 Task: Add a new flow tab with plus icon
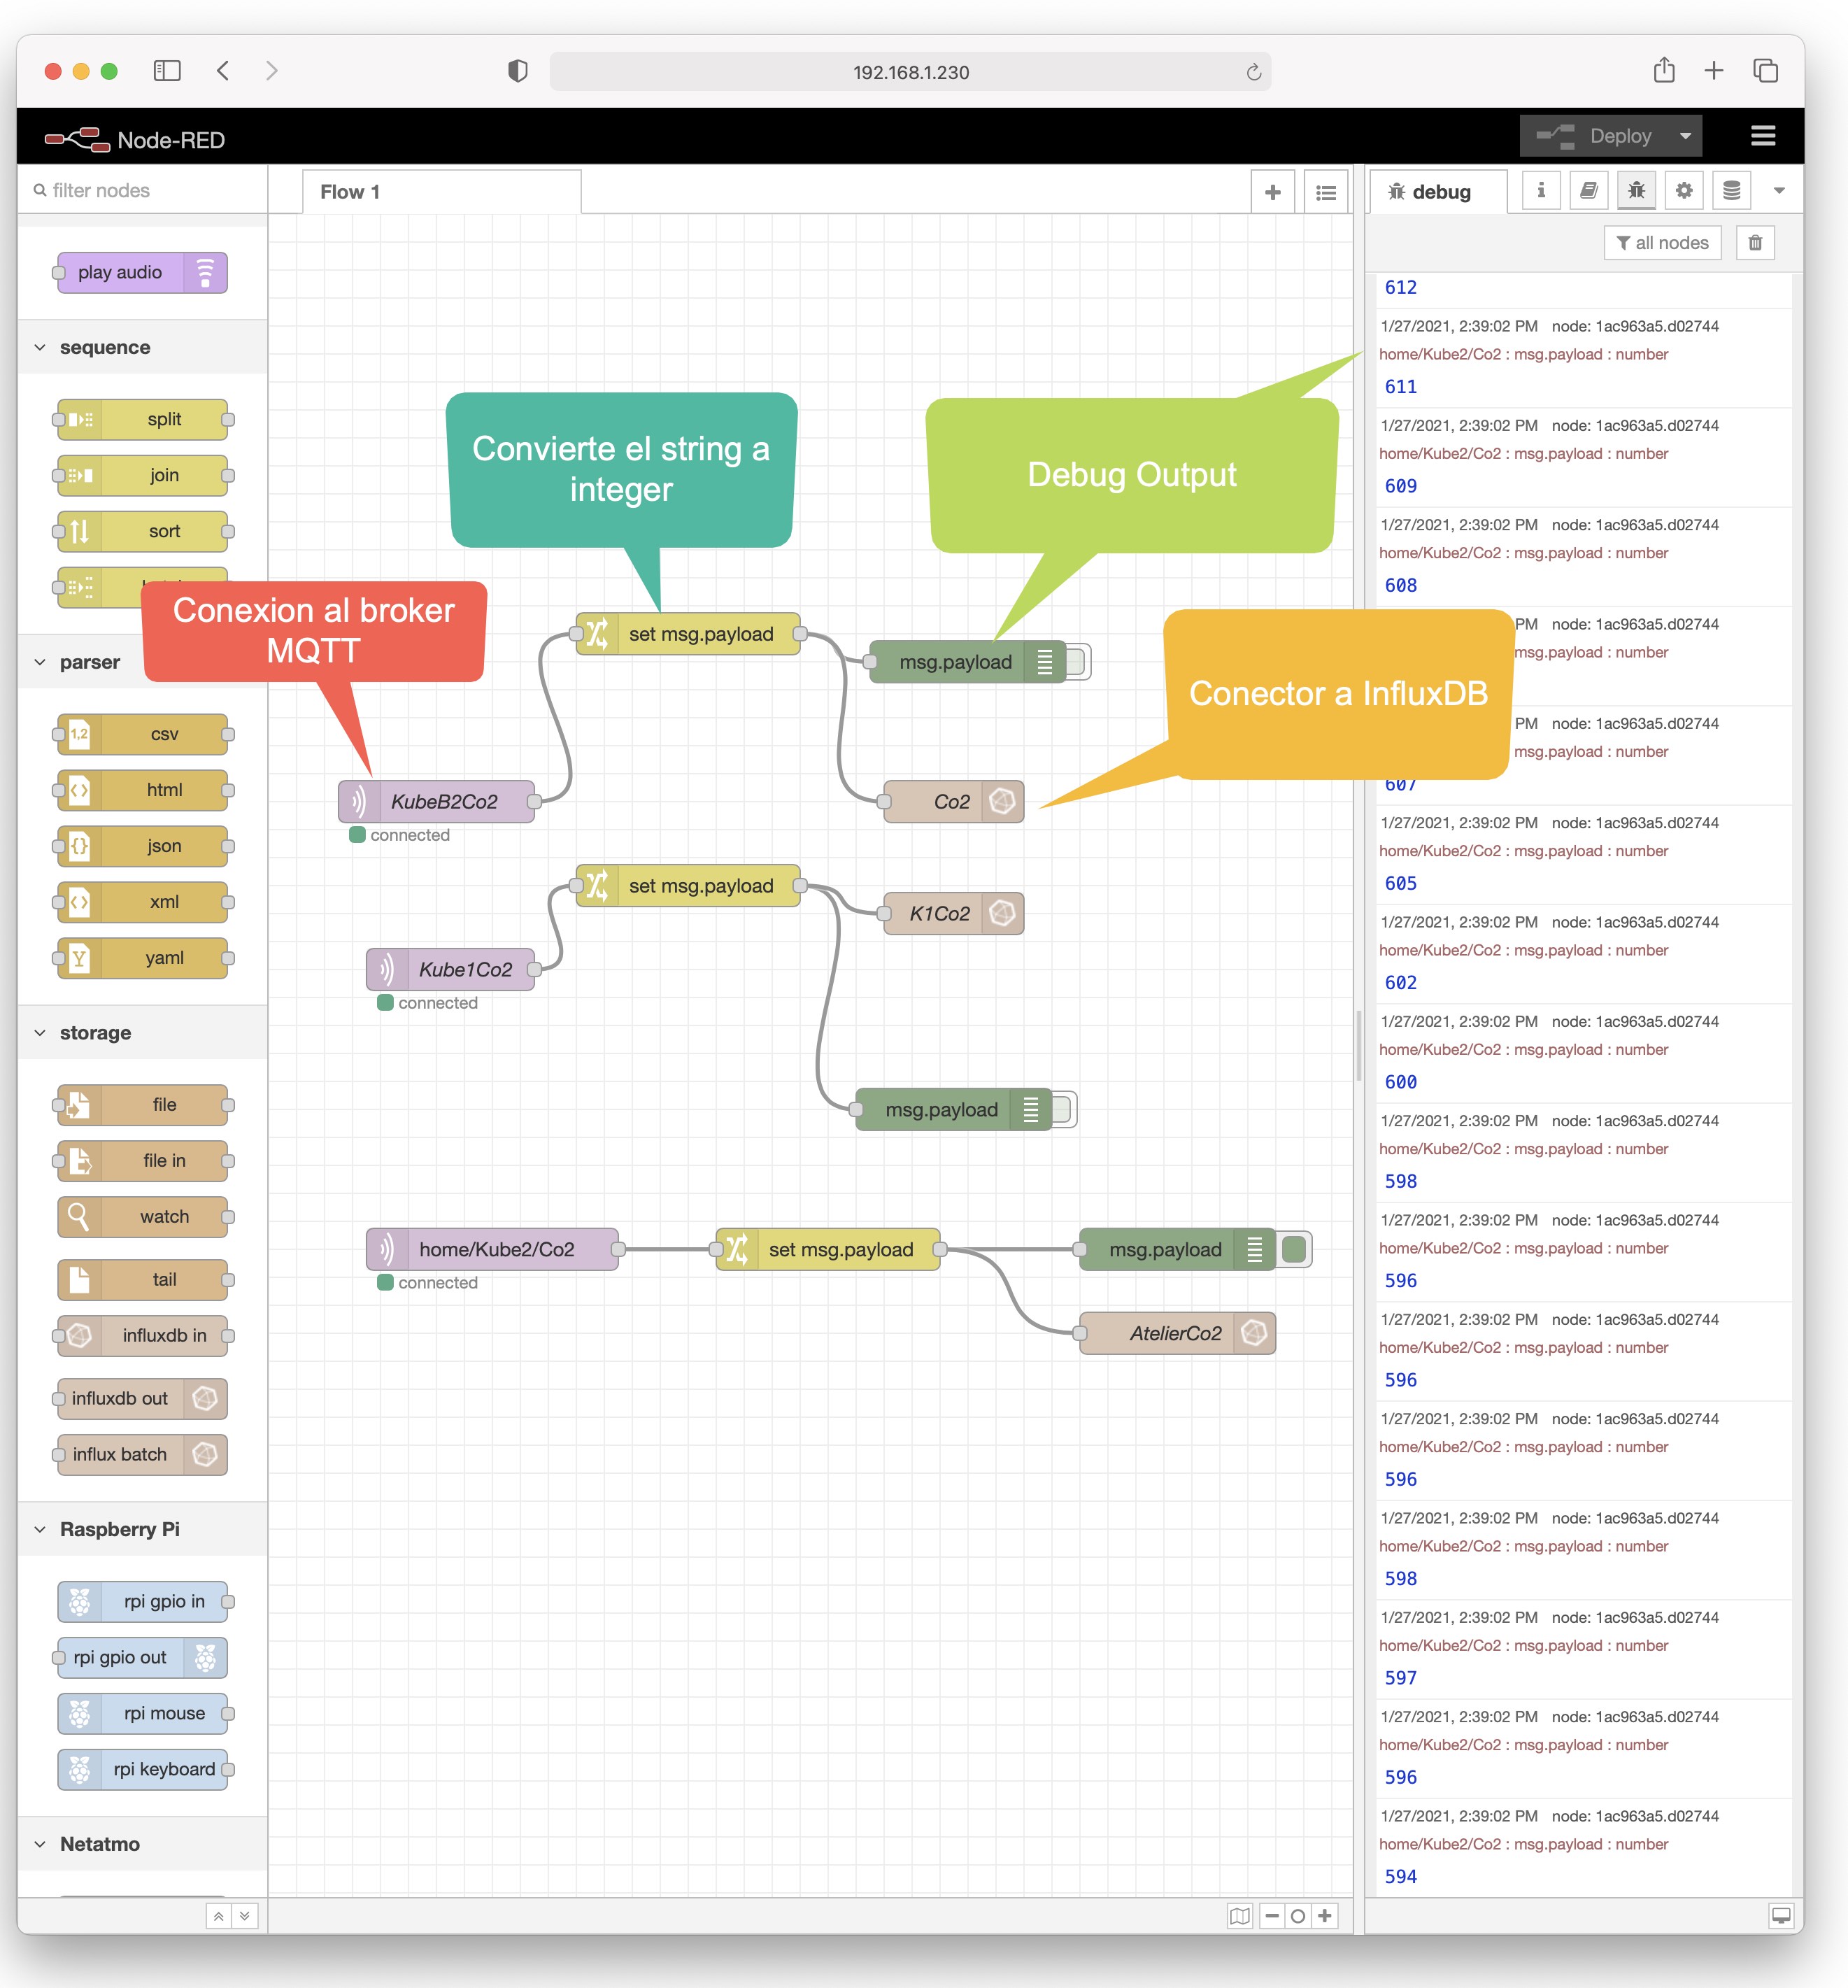click(x=1272, y=192)
